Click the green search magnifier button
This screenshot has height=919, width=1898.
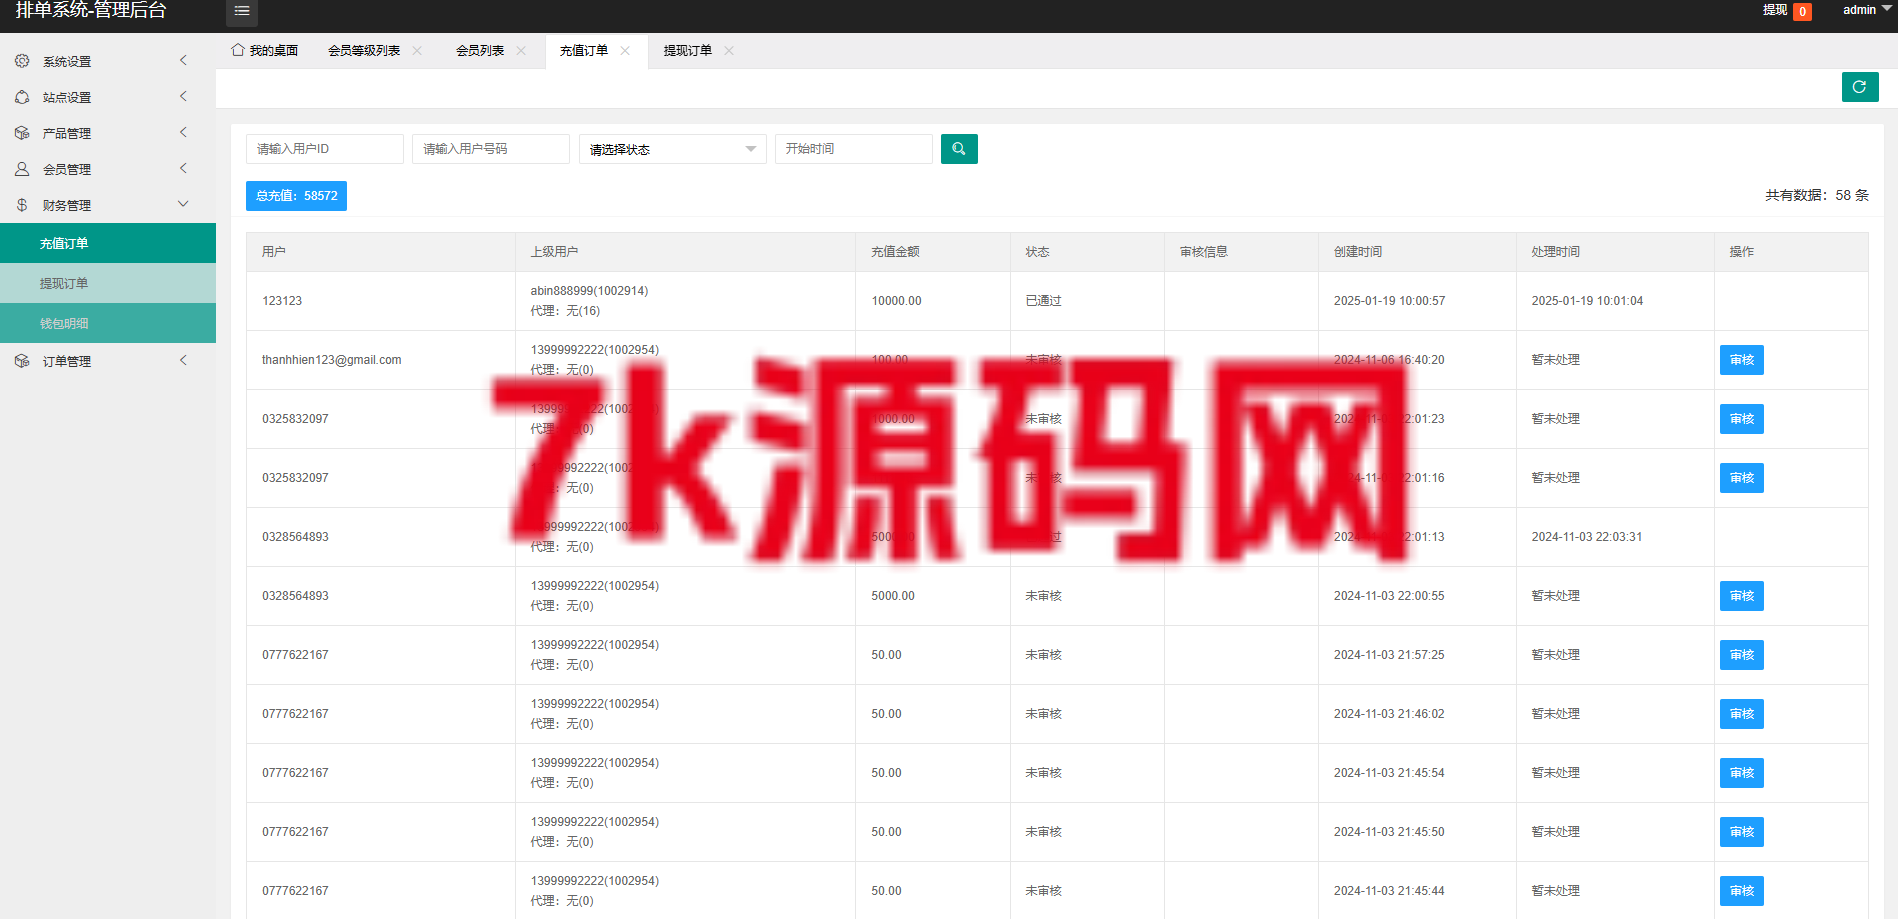click(959, 149)
